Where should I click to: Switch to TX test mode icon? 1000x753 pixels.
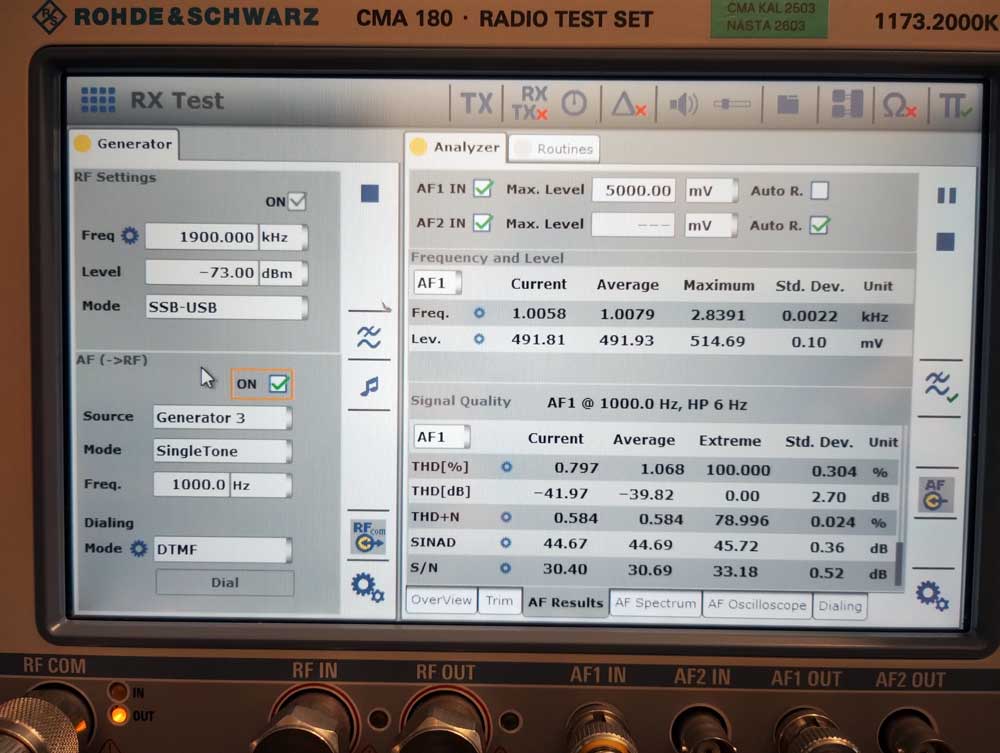(x=477, y=103)
